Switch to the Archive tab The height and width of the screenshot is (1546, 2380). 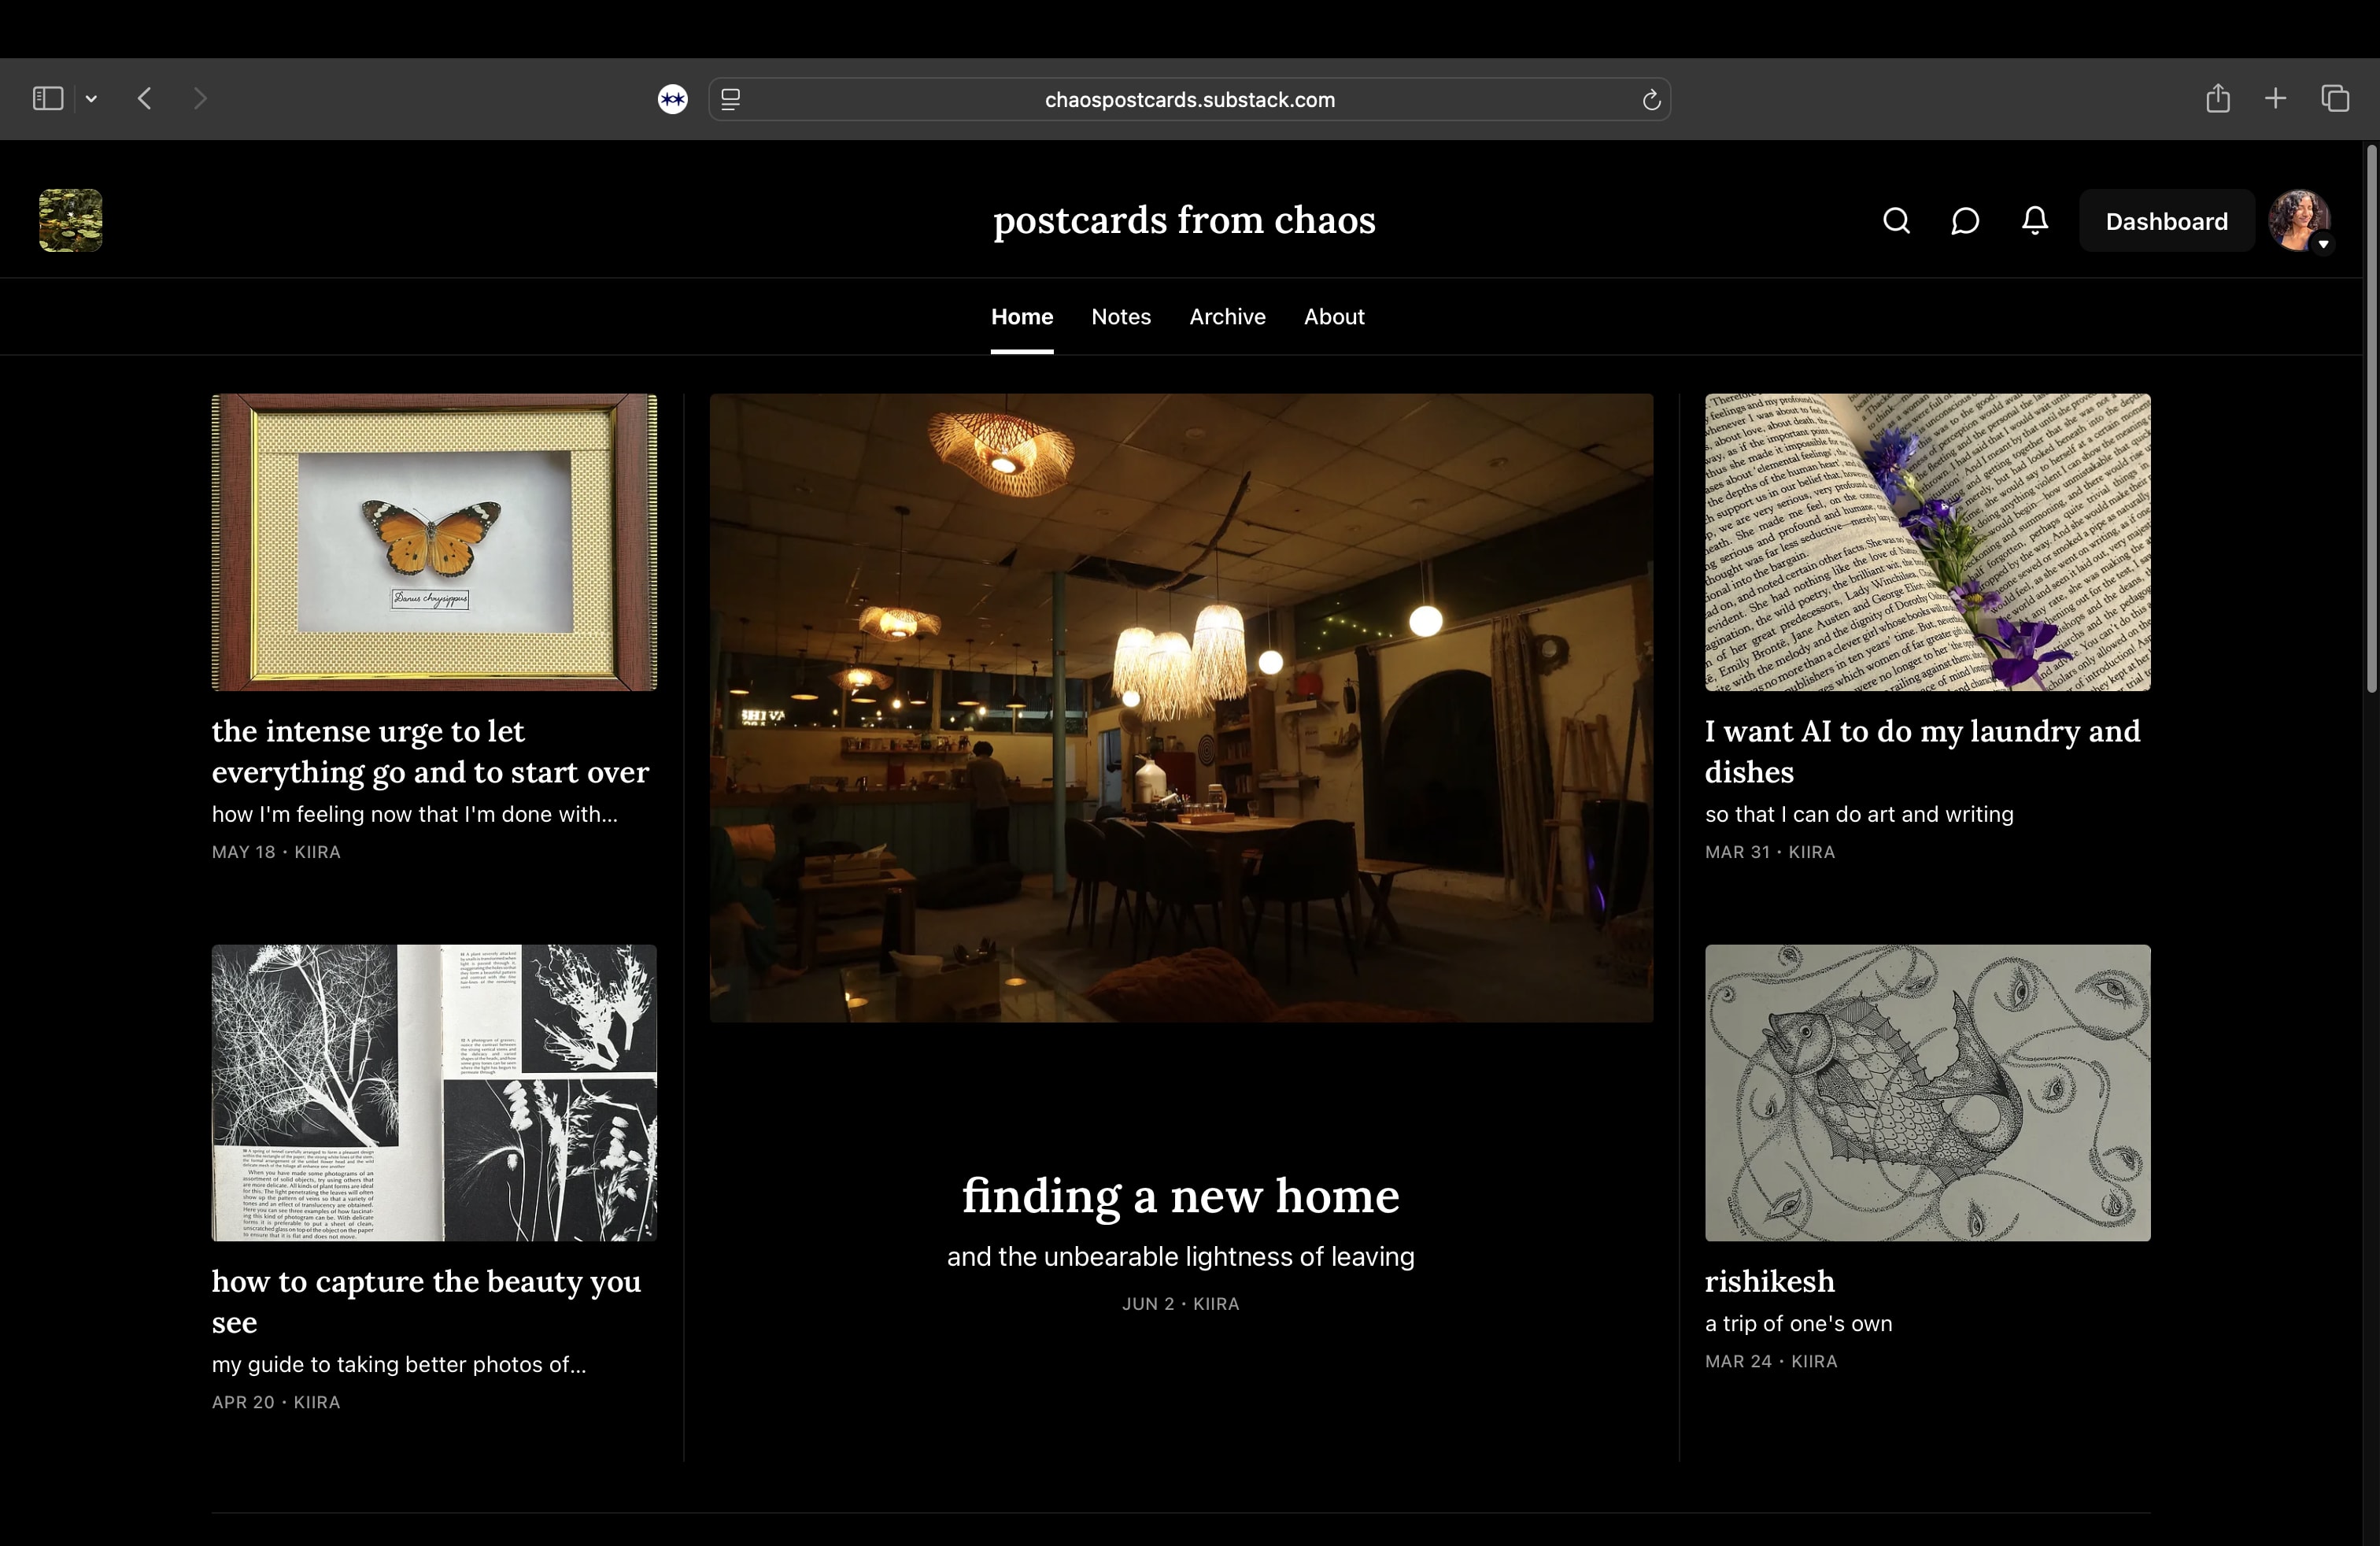pos(1227,316)
